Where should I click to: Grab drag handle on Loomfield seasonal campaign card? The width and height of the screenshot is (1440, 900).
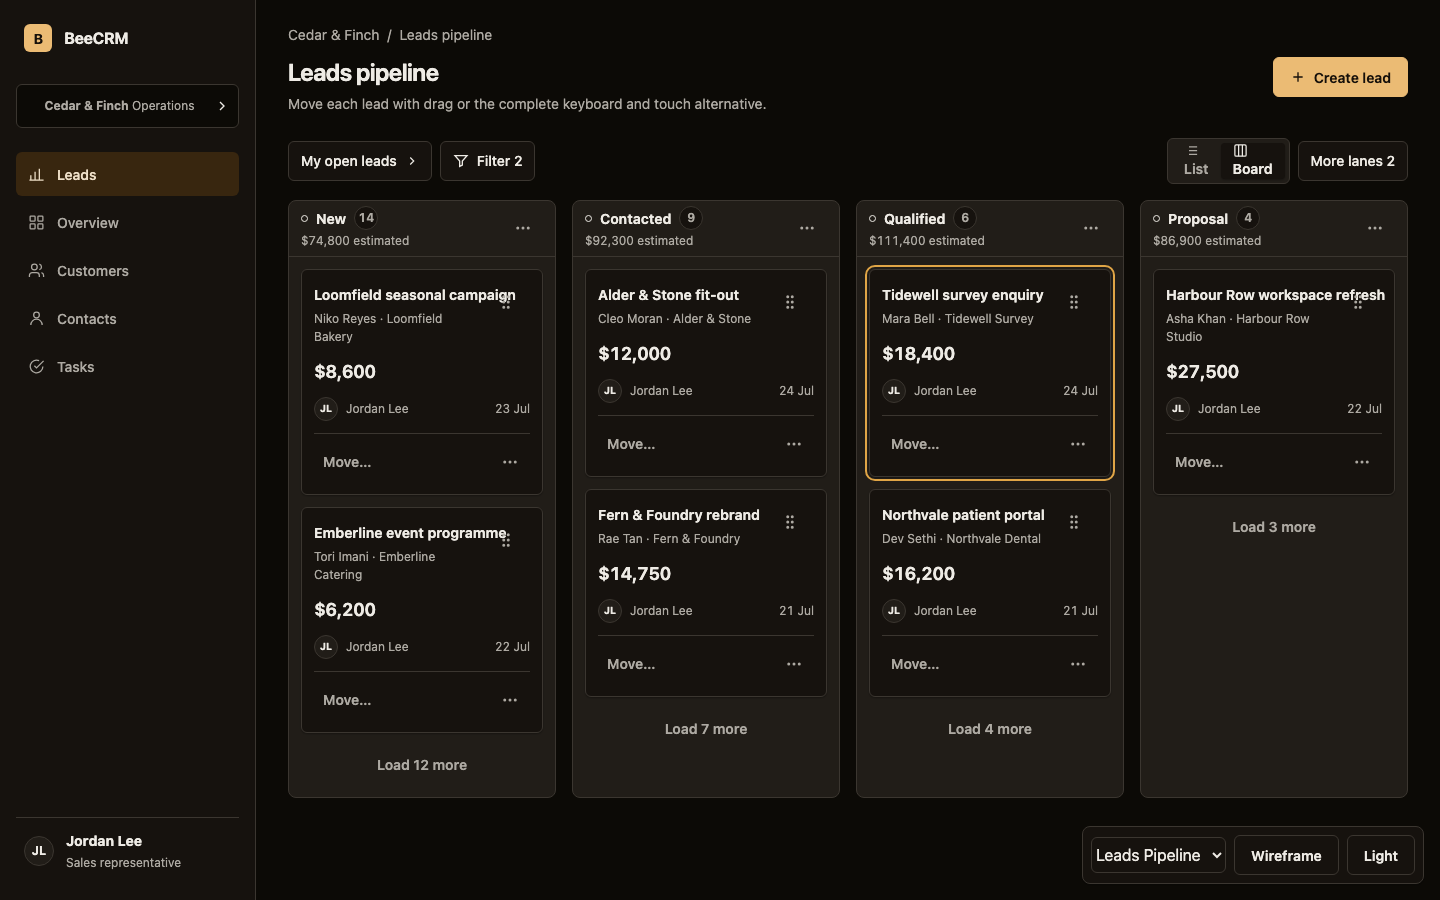pos(506,302)
